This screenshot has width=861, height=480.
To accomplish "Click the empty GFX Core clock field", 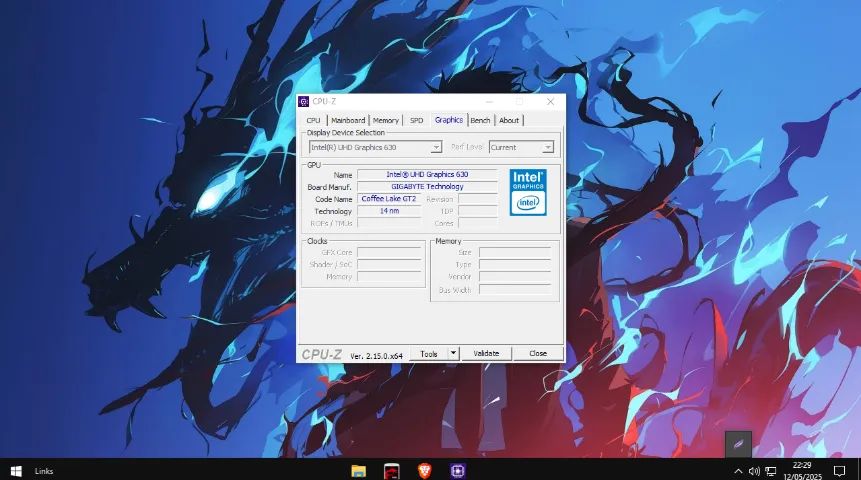I will 389,253.
